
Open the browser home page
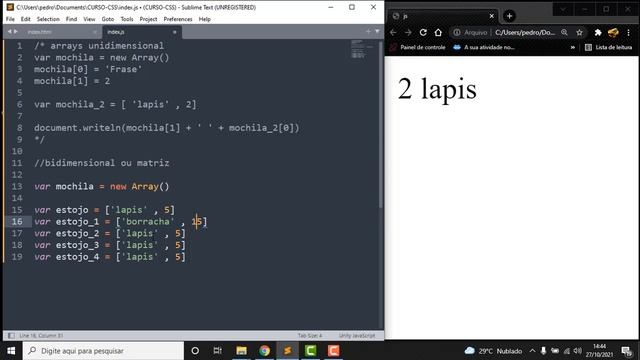(x=438, y=33)
